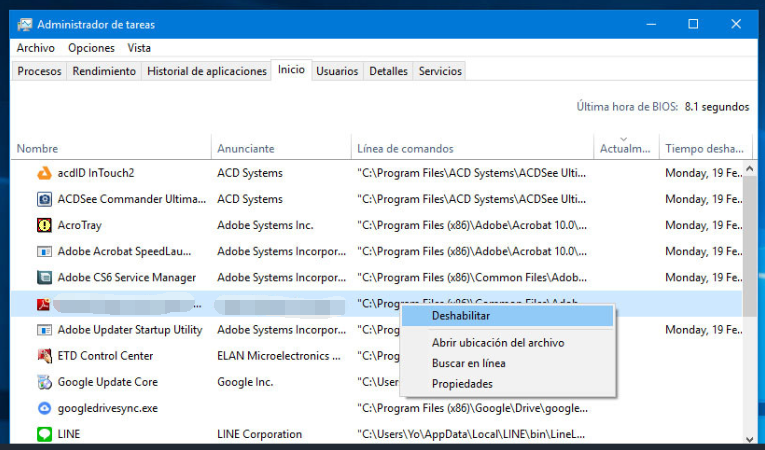Click the scrollbar up arrow
Viewport: 765px width, 450px height.
tap(749, 169)
